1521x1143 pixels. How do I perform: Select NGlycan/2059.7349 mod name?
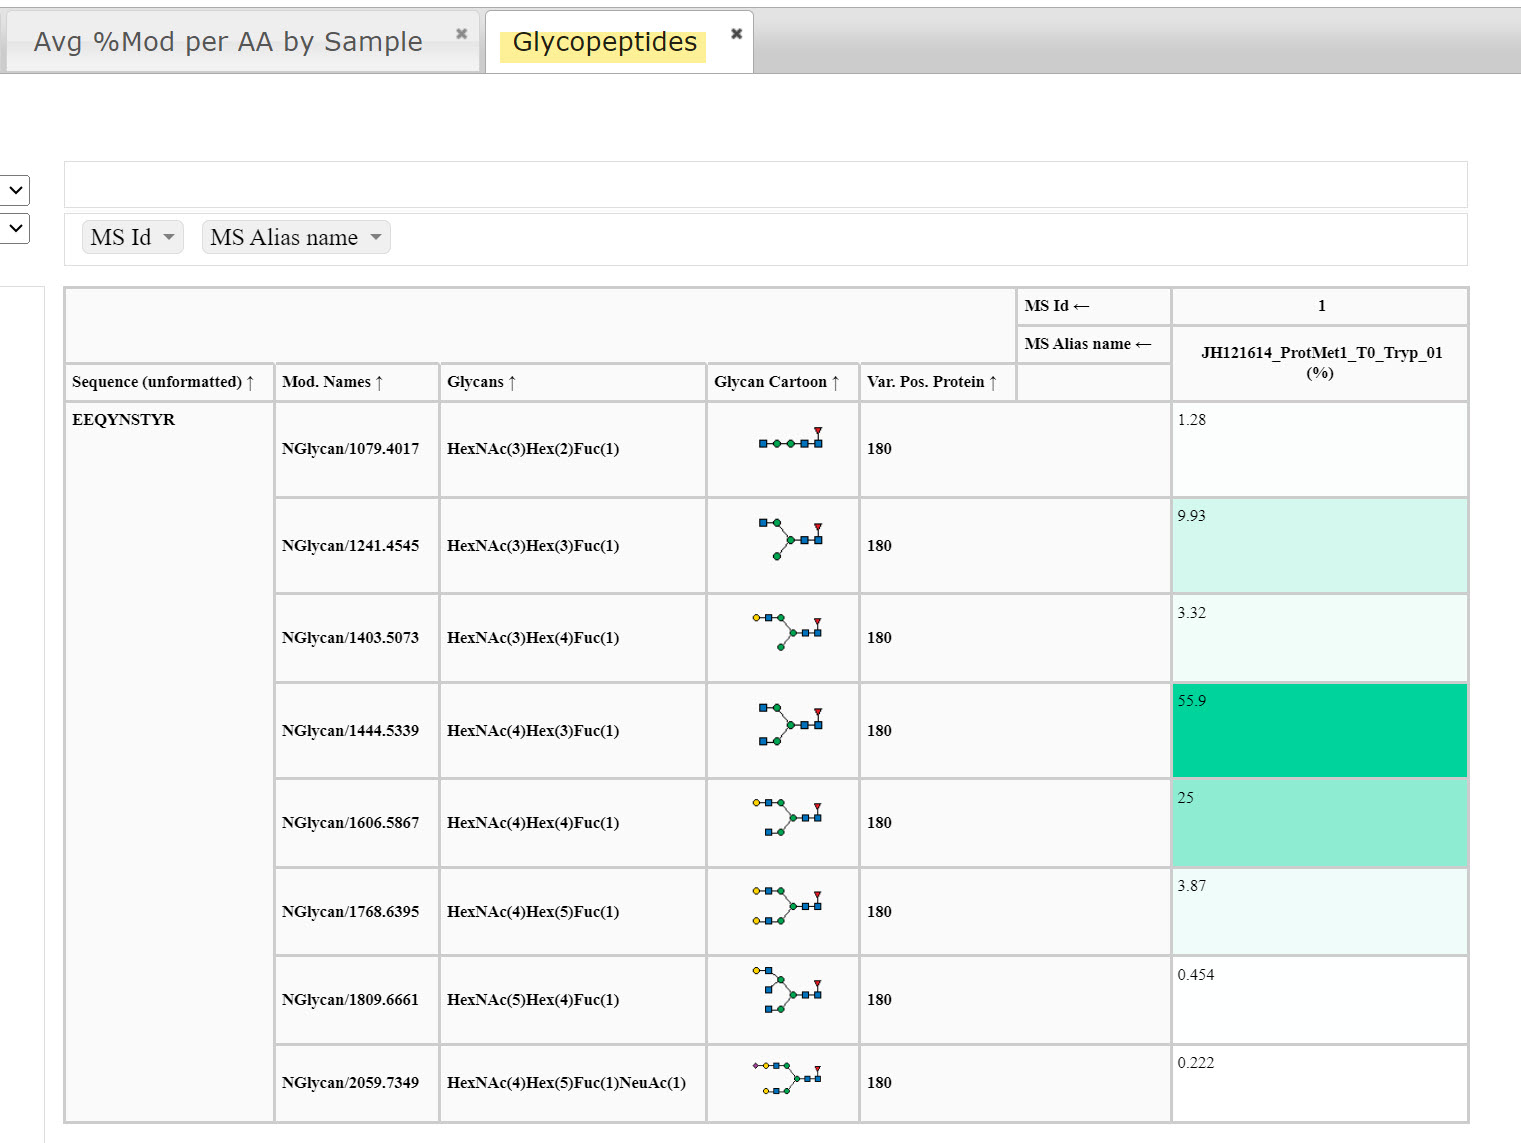350,1083
